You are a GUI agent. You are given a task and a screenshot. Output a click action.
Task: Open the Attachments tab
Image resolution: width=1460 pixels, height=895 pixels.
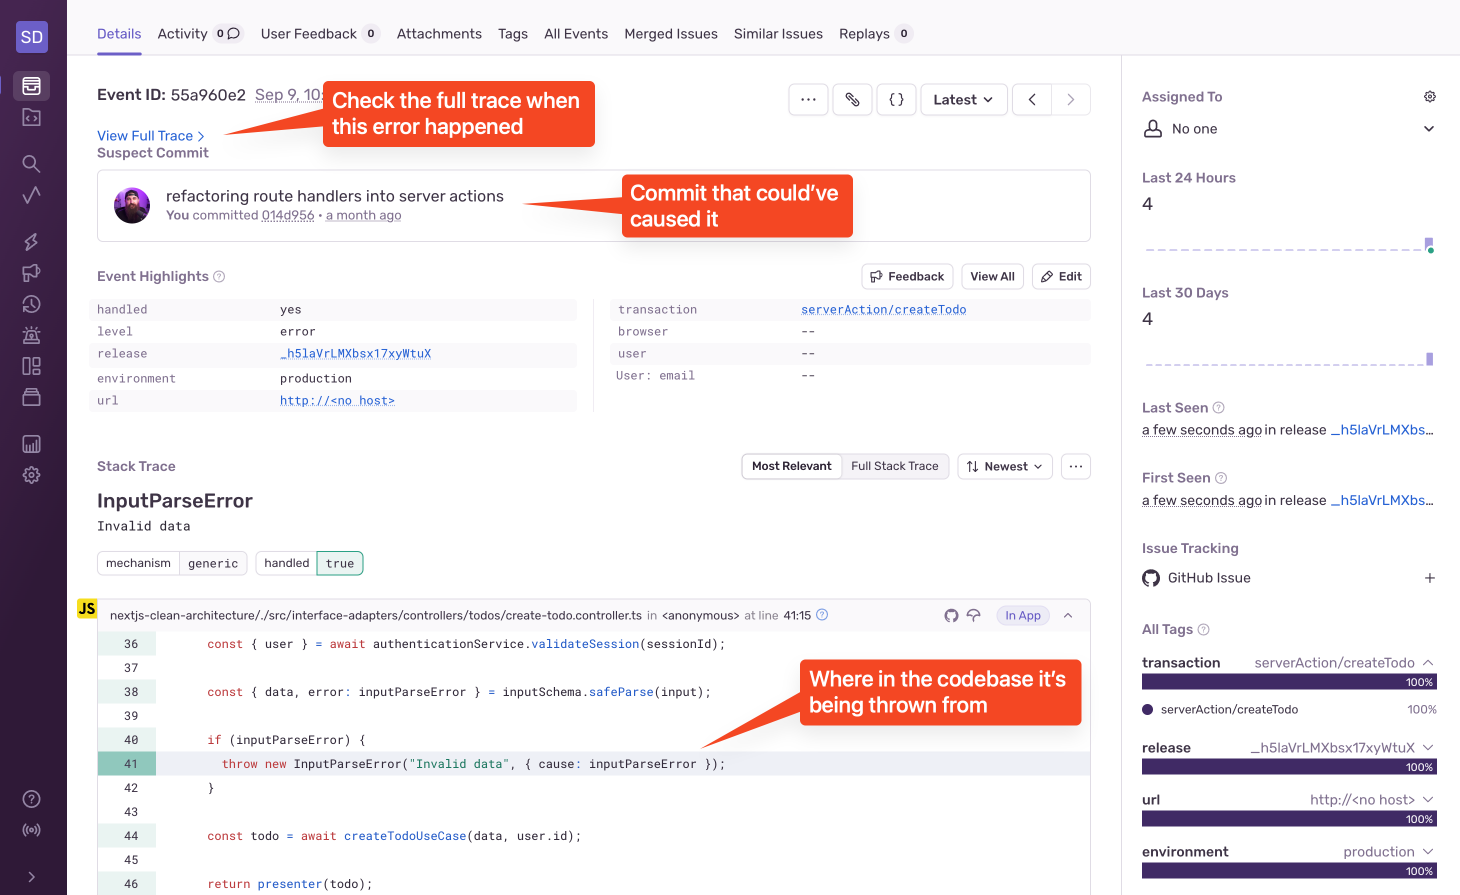(439, 34)
